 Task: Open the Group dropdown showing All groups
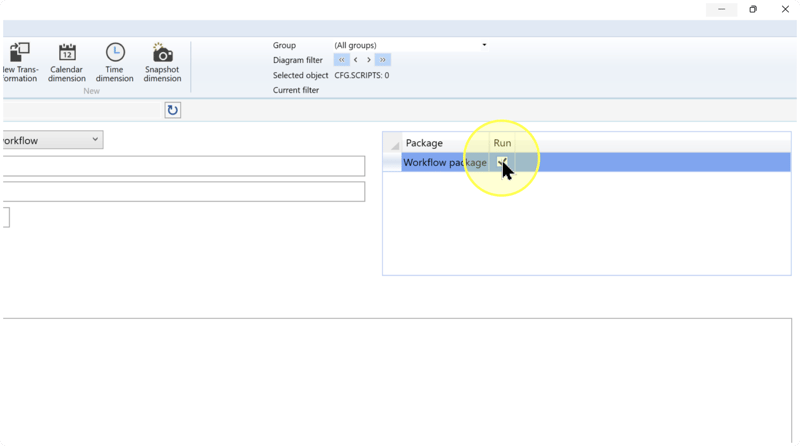pyautogui.click(x=410, y=45)
